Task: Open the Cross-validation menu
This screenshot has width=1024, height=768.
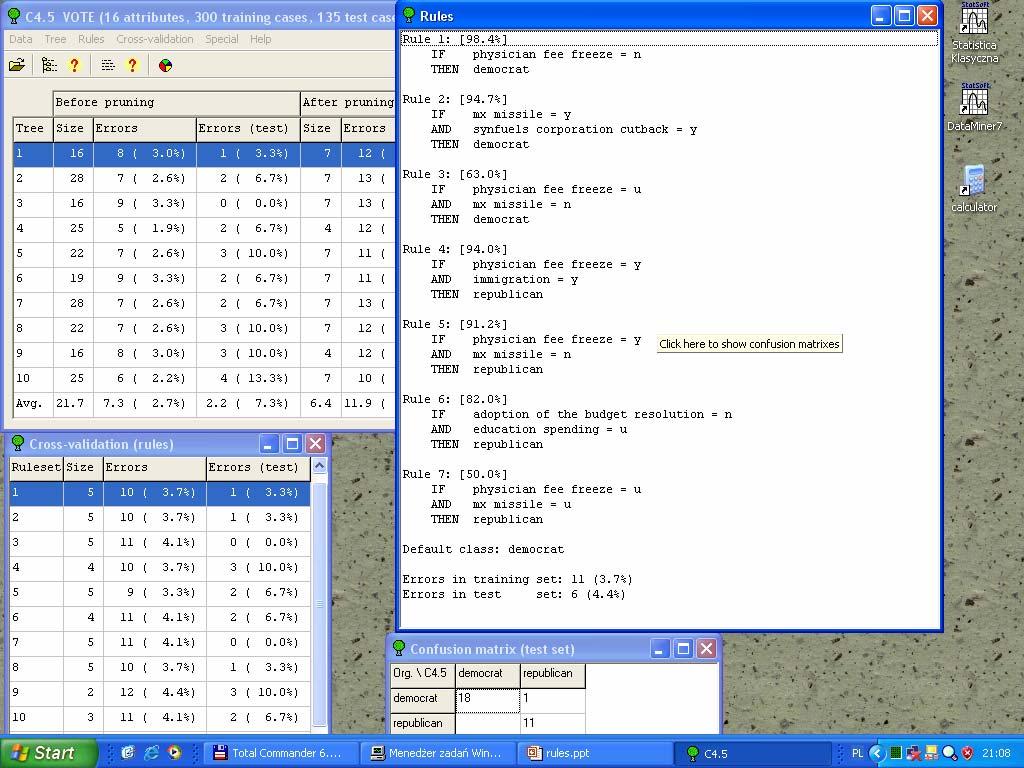Action: pyautogui.click(x=155, y=39)
